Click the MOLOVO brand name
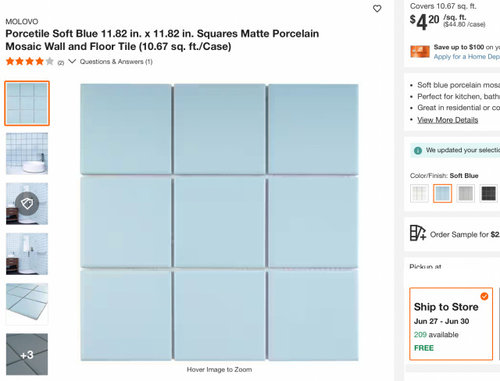 [x=22, y=21]
